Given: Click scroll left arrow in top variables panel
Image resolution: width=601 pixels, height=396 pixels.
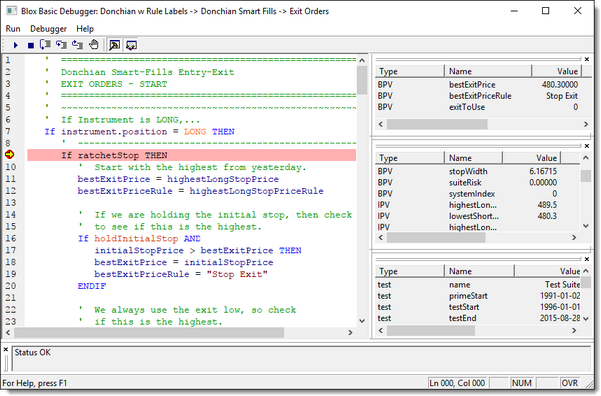Looking at the screenshot, I should point(381,124).
